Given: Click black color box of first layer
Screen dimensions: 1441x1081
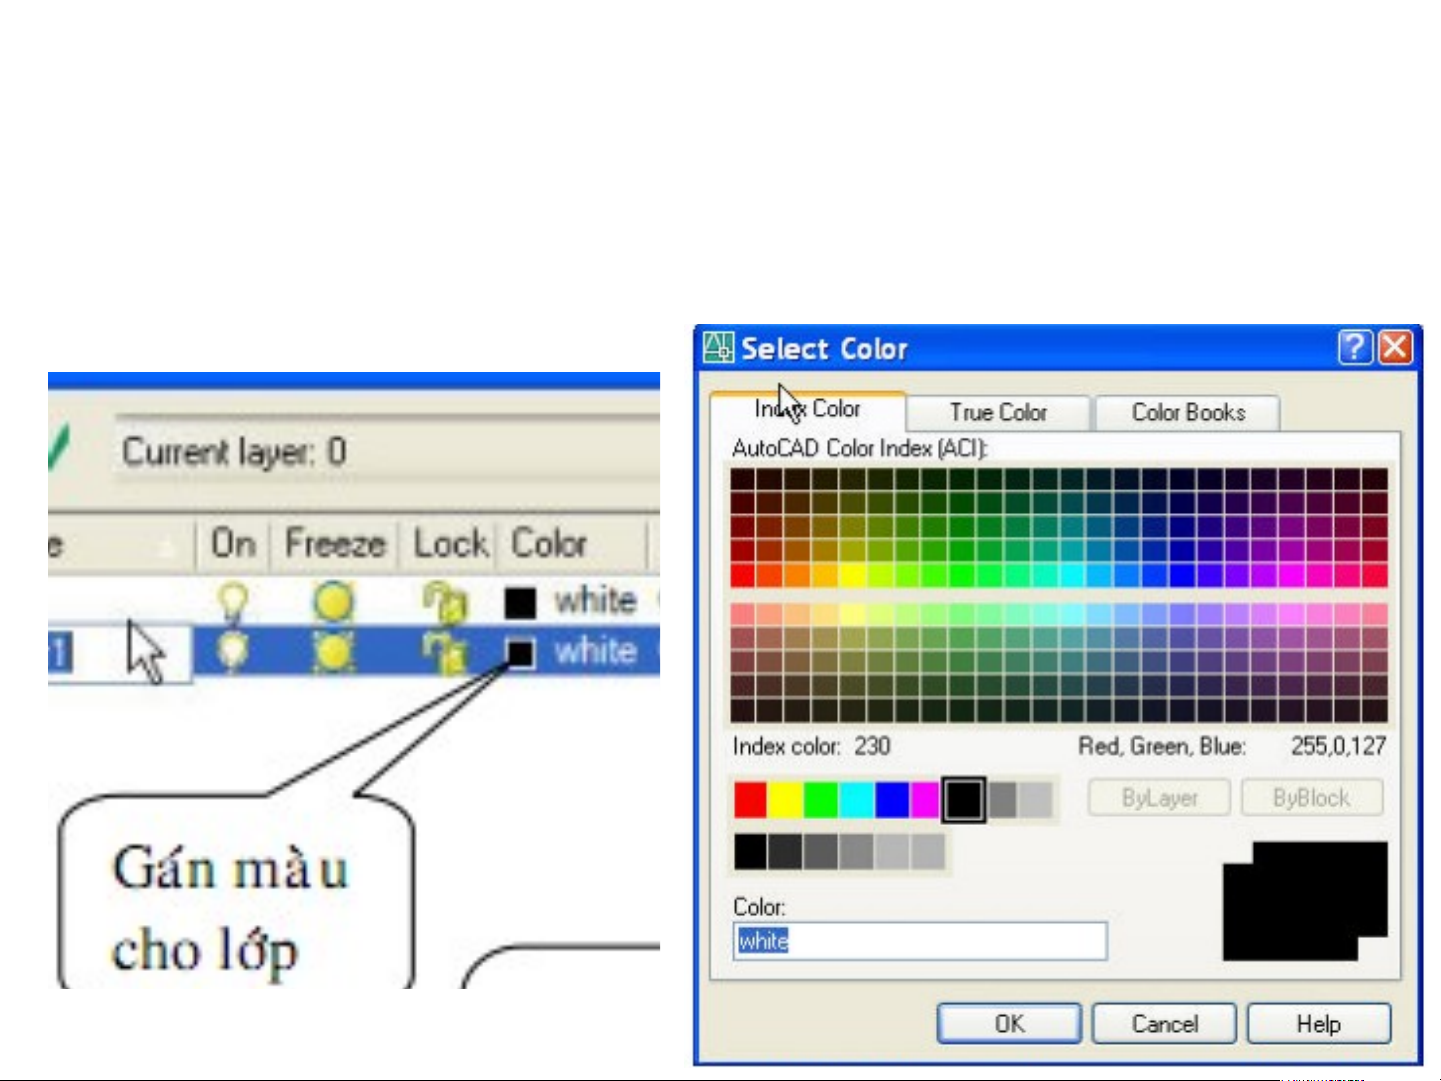Looking at the screenshot, I should coord(520,602).
